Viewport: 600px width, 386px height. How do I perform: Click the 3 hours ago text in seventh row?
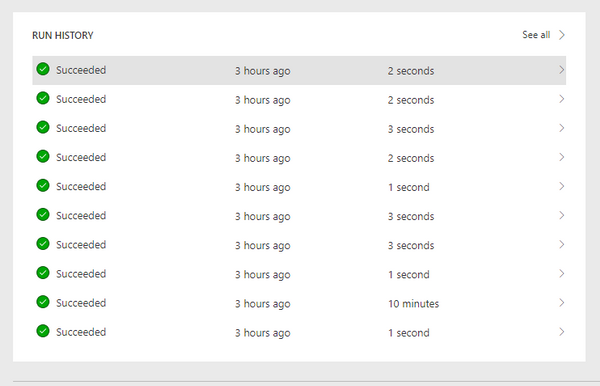tap(262, 246)
